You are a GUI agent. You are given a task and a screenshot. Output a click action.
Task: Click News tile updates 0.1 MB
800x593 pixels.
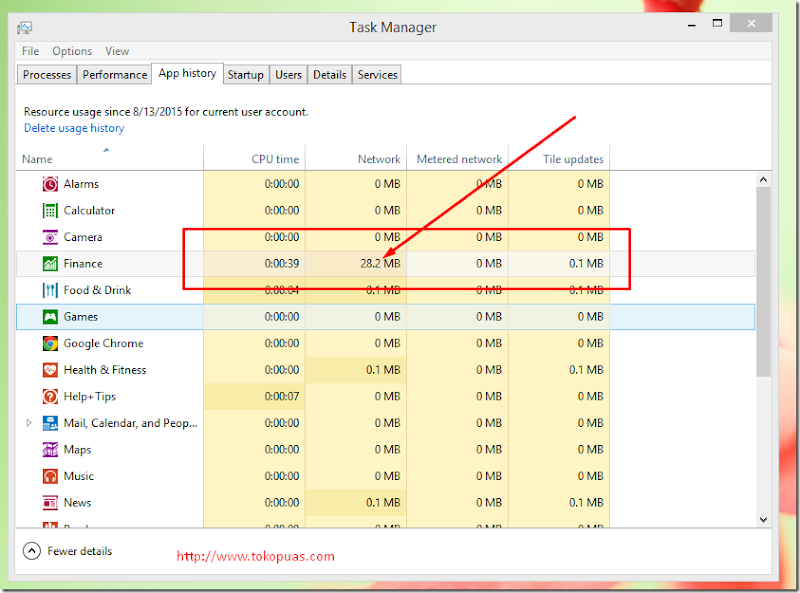click(586, 502)
